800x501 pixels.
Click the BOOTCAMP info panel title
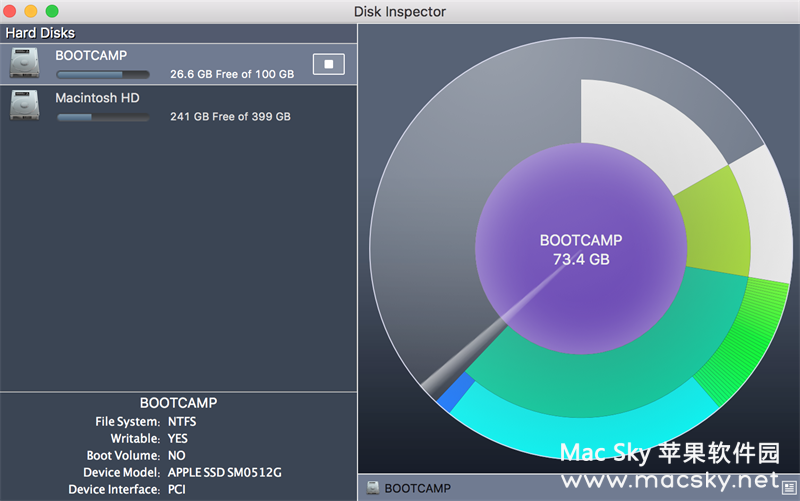coord(179,403)
